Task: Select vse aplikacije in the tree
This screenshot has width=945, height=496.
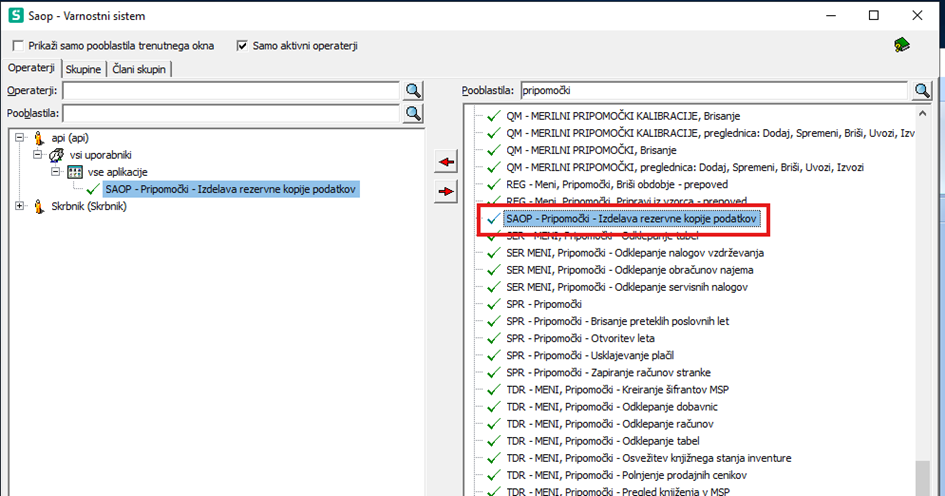Action: click(118, 172)
